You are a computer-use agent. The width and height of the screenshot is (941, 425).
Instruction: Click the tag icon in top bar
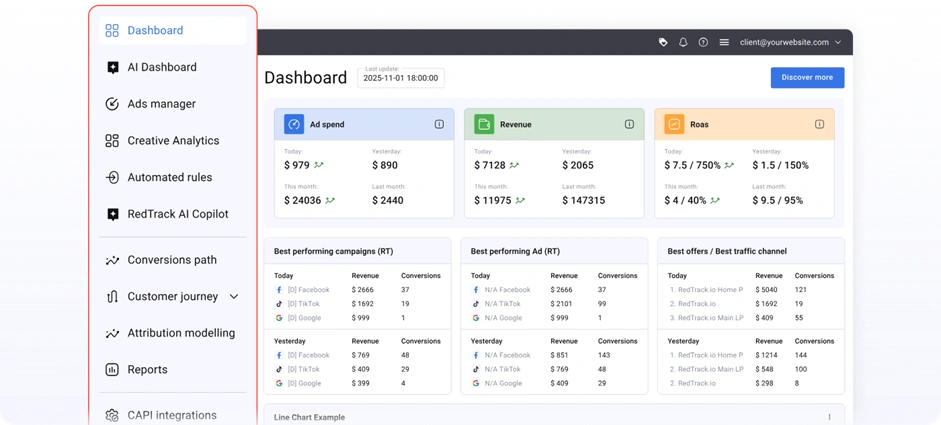click(663, 43)
